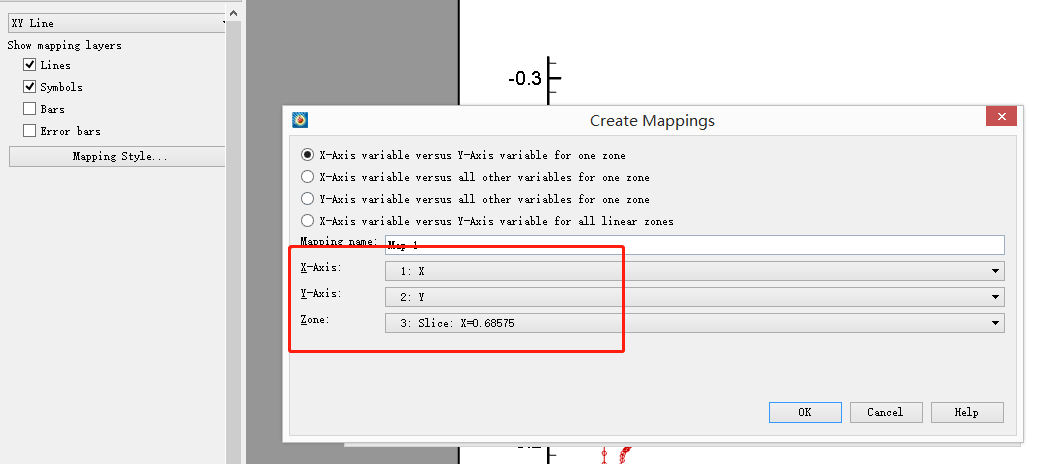This screenshot has height=464, width=1041.
Task: Confirm mappings with the OK button
Action: (805, 412)
